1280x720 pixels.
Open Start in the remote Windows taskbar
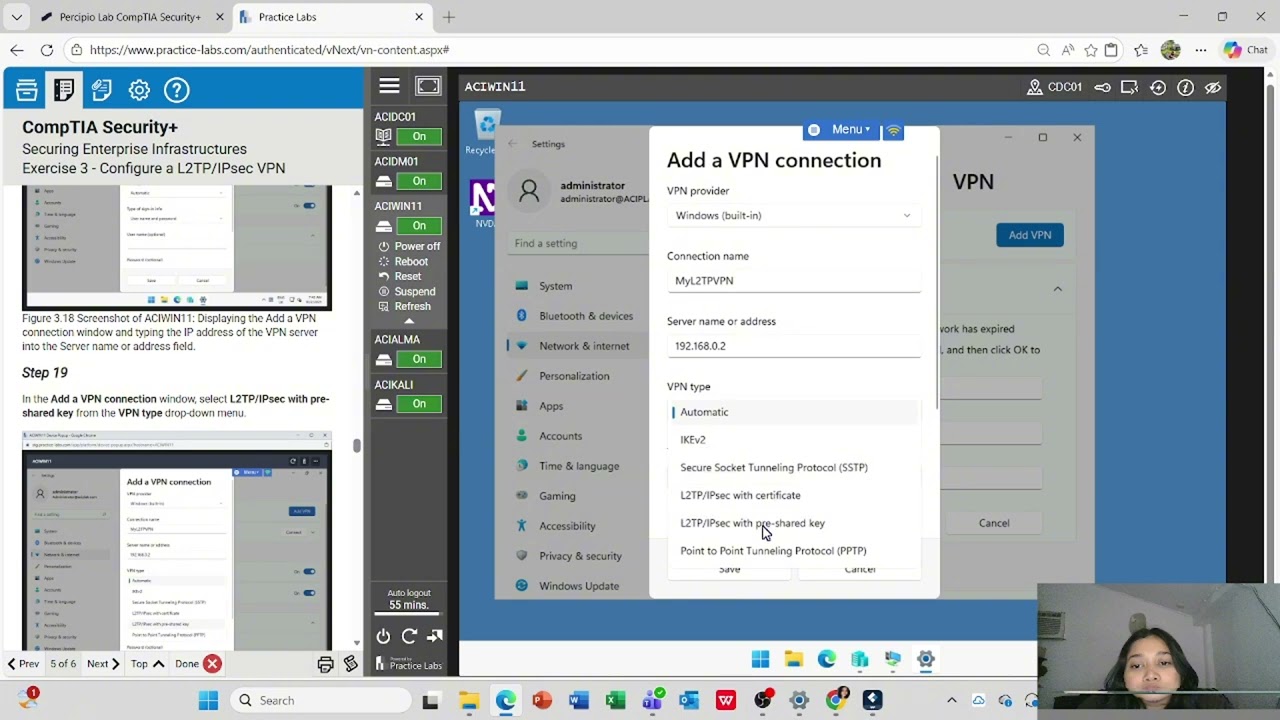pyautogui.click(x=760, y=659)
